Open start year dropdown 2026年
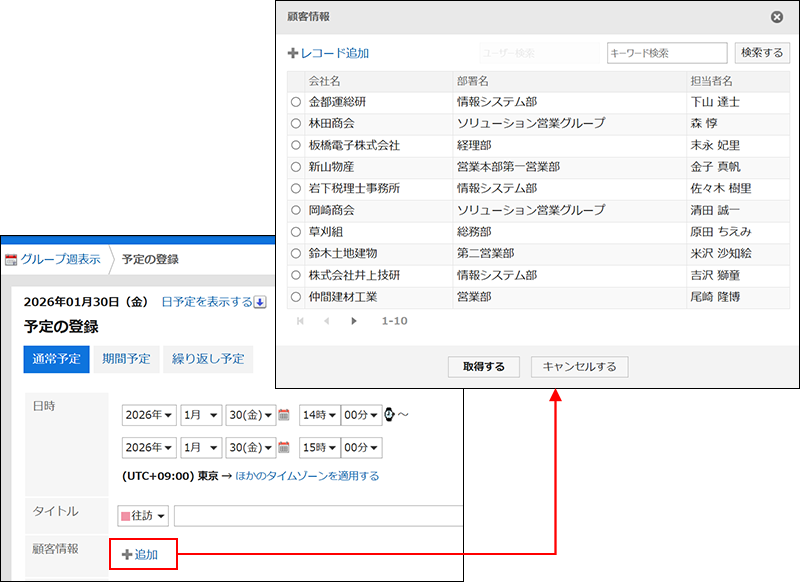This screenshot has width=800, height=582. 149,415
